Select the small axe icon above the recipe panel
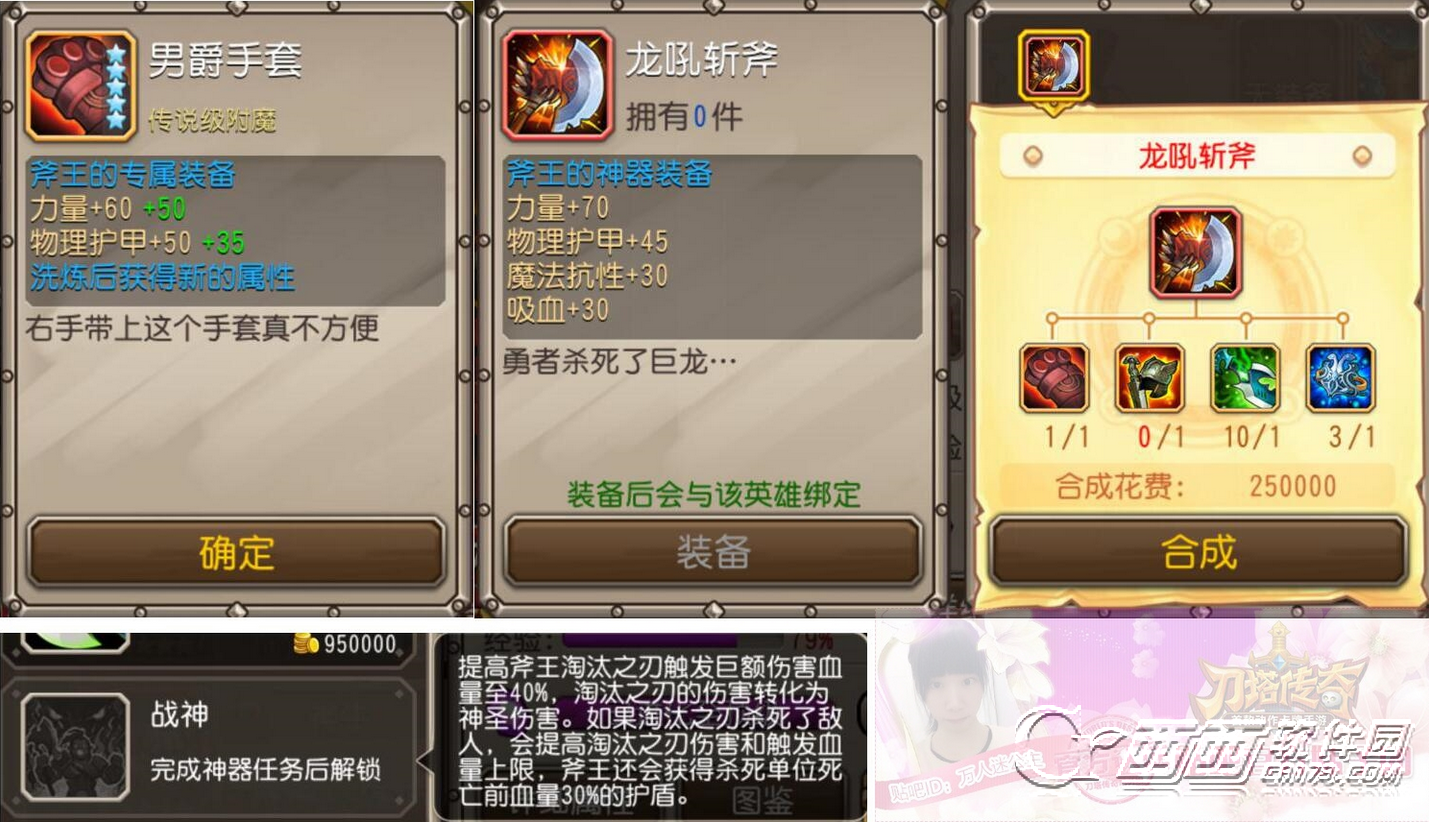This screenshot has height=822, width=1429. (x=1052, y=65)
